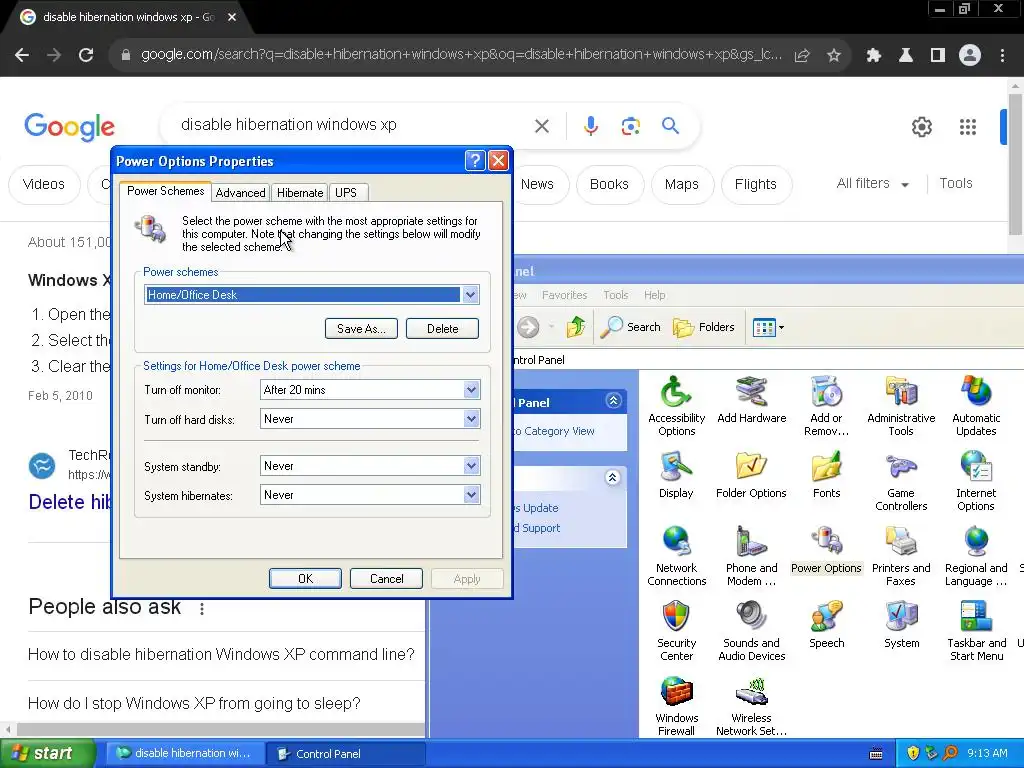Screen dimensions: 1024x768
Task: Expand 'How do I stop Windows XP from going to sleep?'
Action: [226, 703]
